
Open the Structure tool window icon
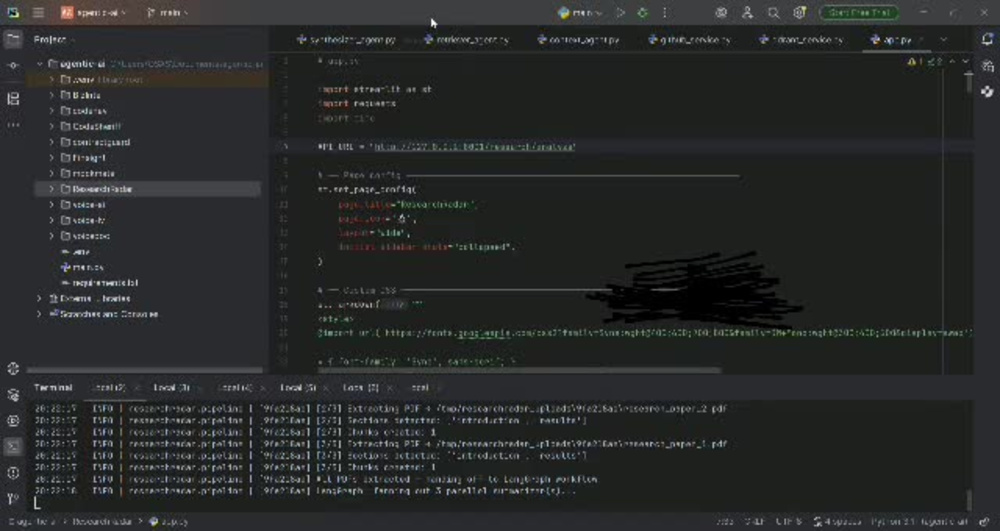pyautogui.click(x=13, y=99)
